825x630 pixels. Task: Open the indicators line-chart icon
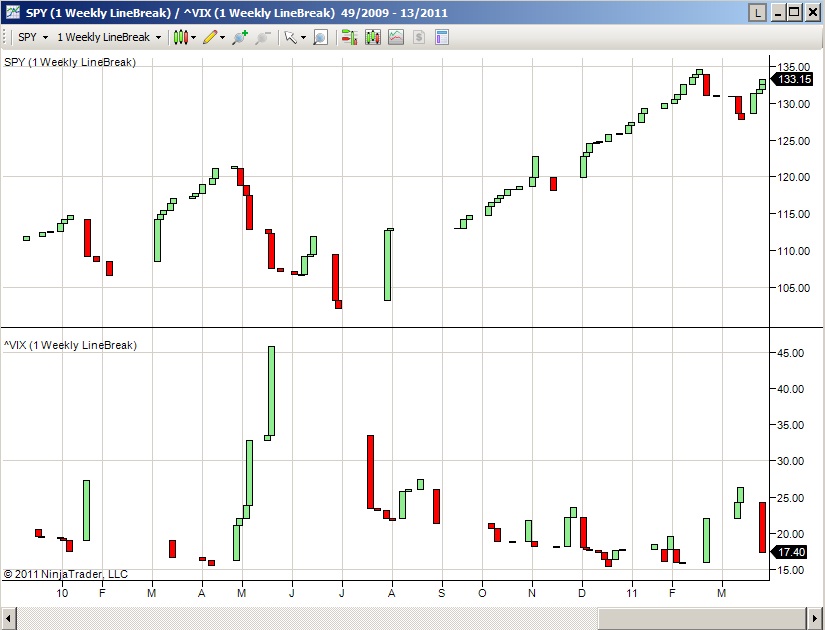396,37
